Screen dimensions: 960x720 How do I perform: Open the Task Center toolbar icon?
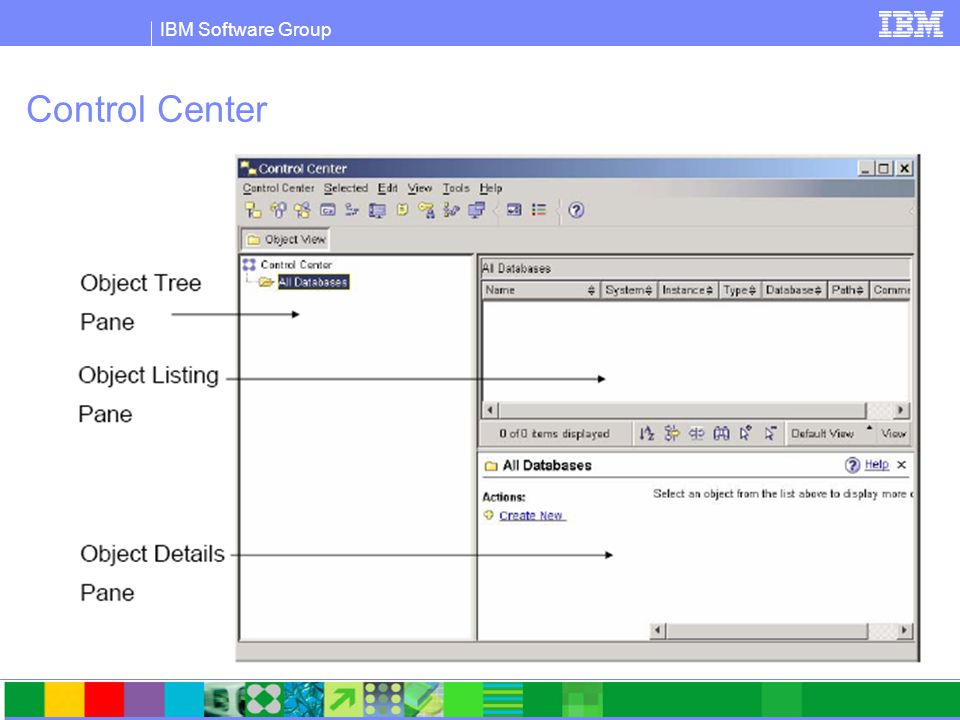(x=351, y=210)
